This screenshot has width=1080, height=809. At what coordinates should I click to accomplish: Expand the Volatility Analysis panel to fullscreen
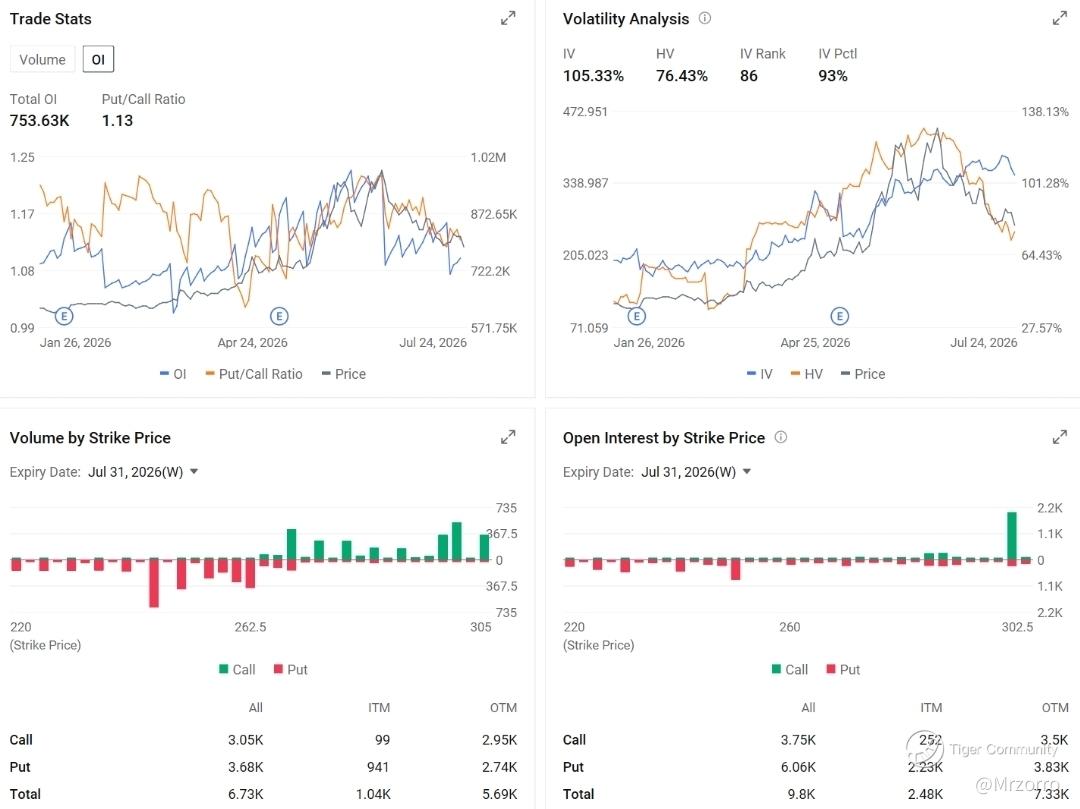click(1059, 18)
